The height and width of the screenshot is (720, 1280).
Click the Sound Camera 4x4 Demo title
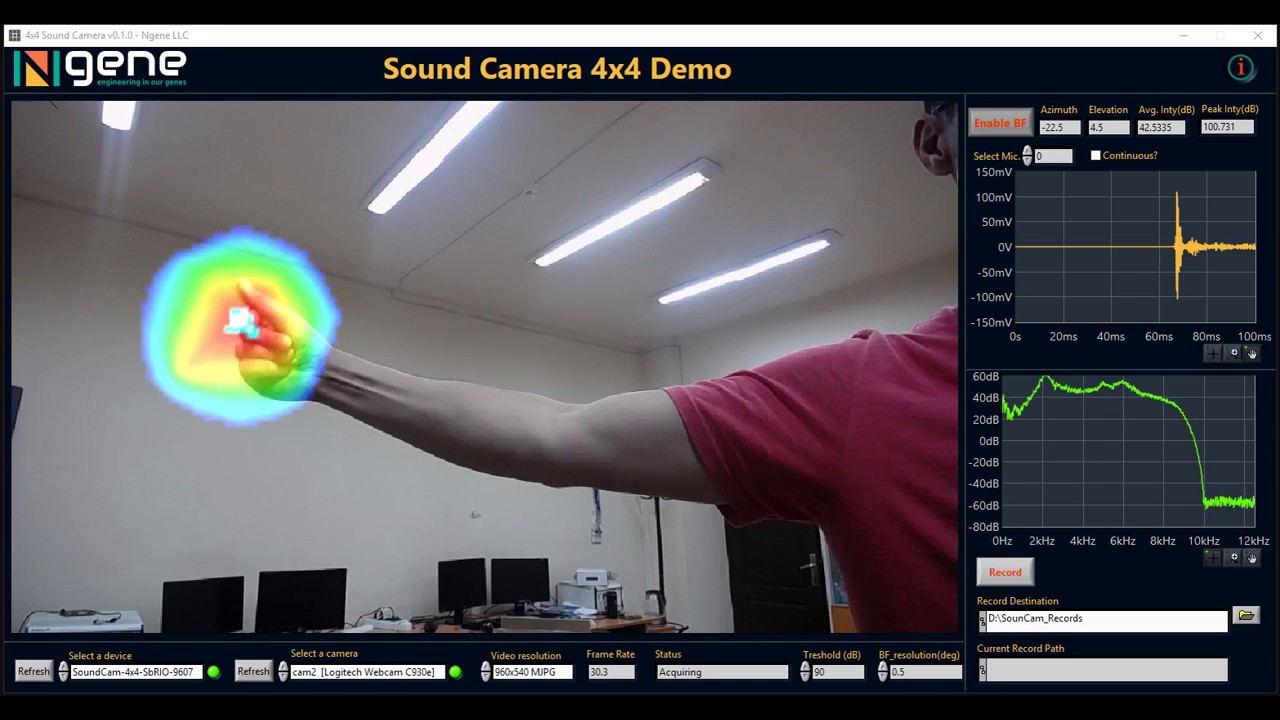click(557, 69)
